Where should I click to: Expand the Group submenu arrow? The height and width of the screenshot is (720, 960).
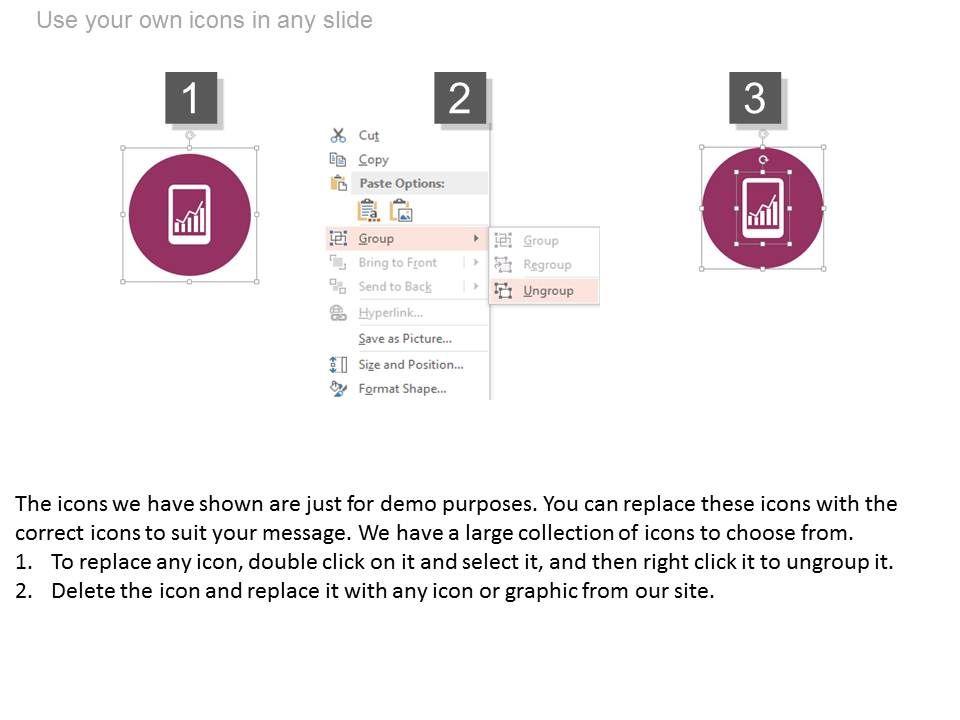(476, 238)
